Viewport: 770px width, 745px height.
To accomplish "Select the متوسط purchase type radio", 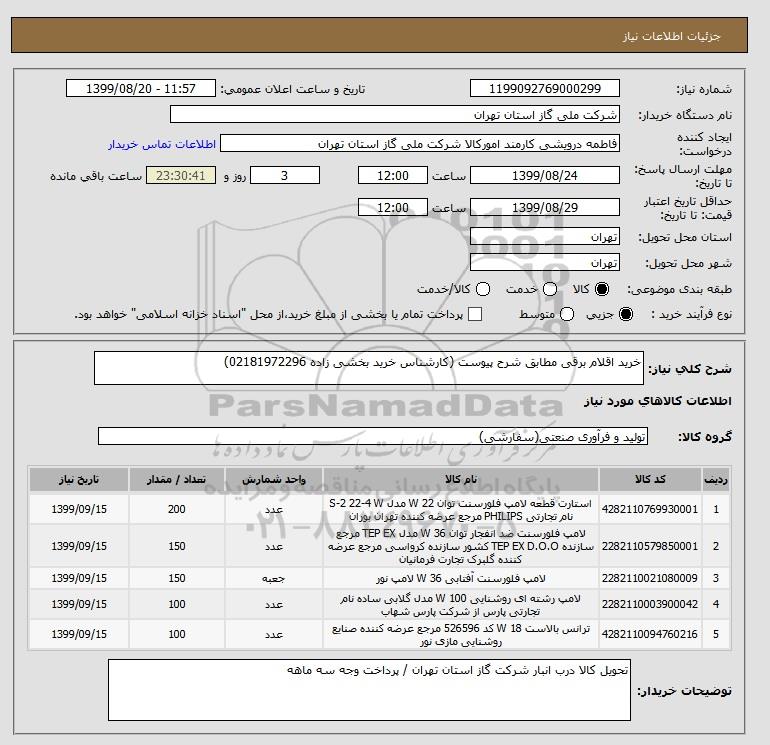I will coord(567,314).
